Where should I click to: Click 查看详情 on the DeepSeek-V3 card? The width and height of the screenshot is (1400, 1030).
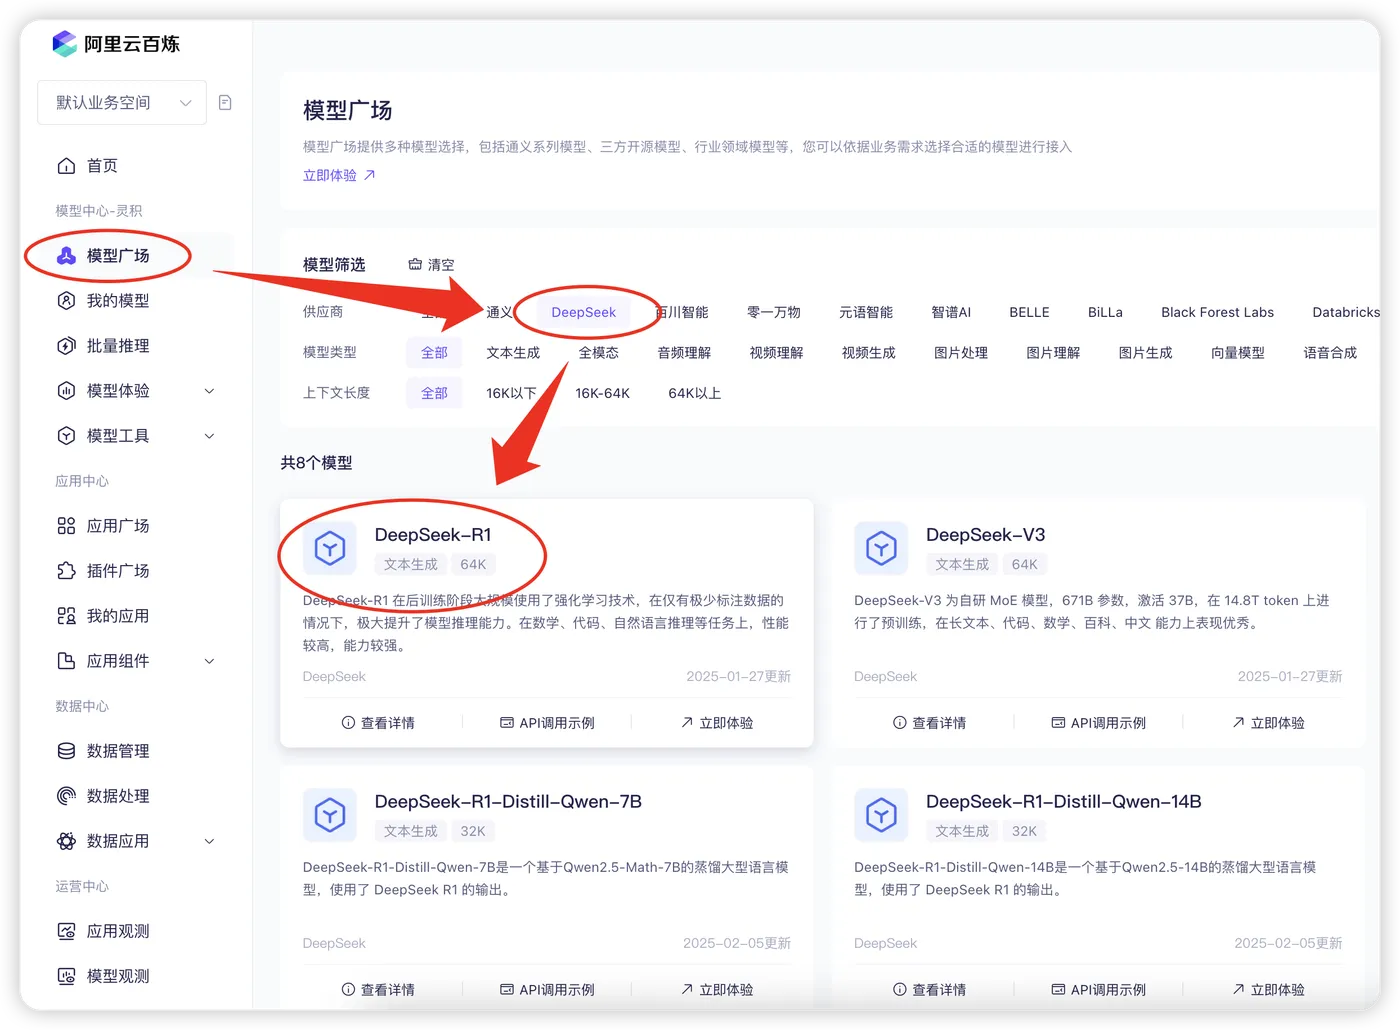pyautogui.click(x=929, y=723)
